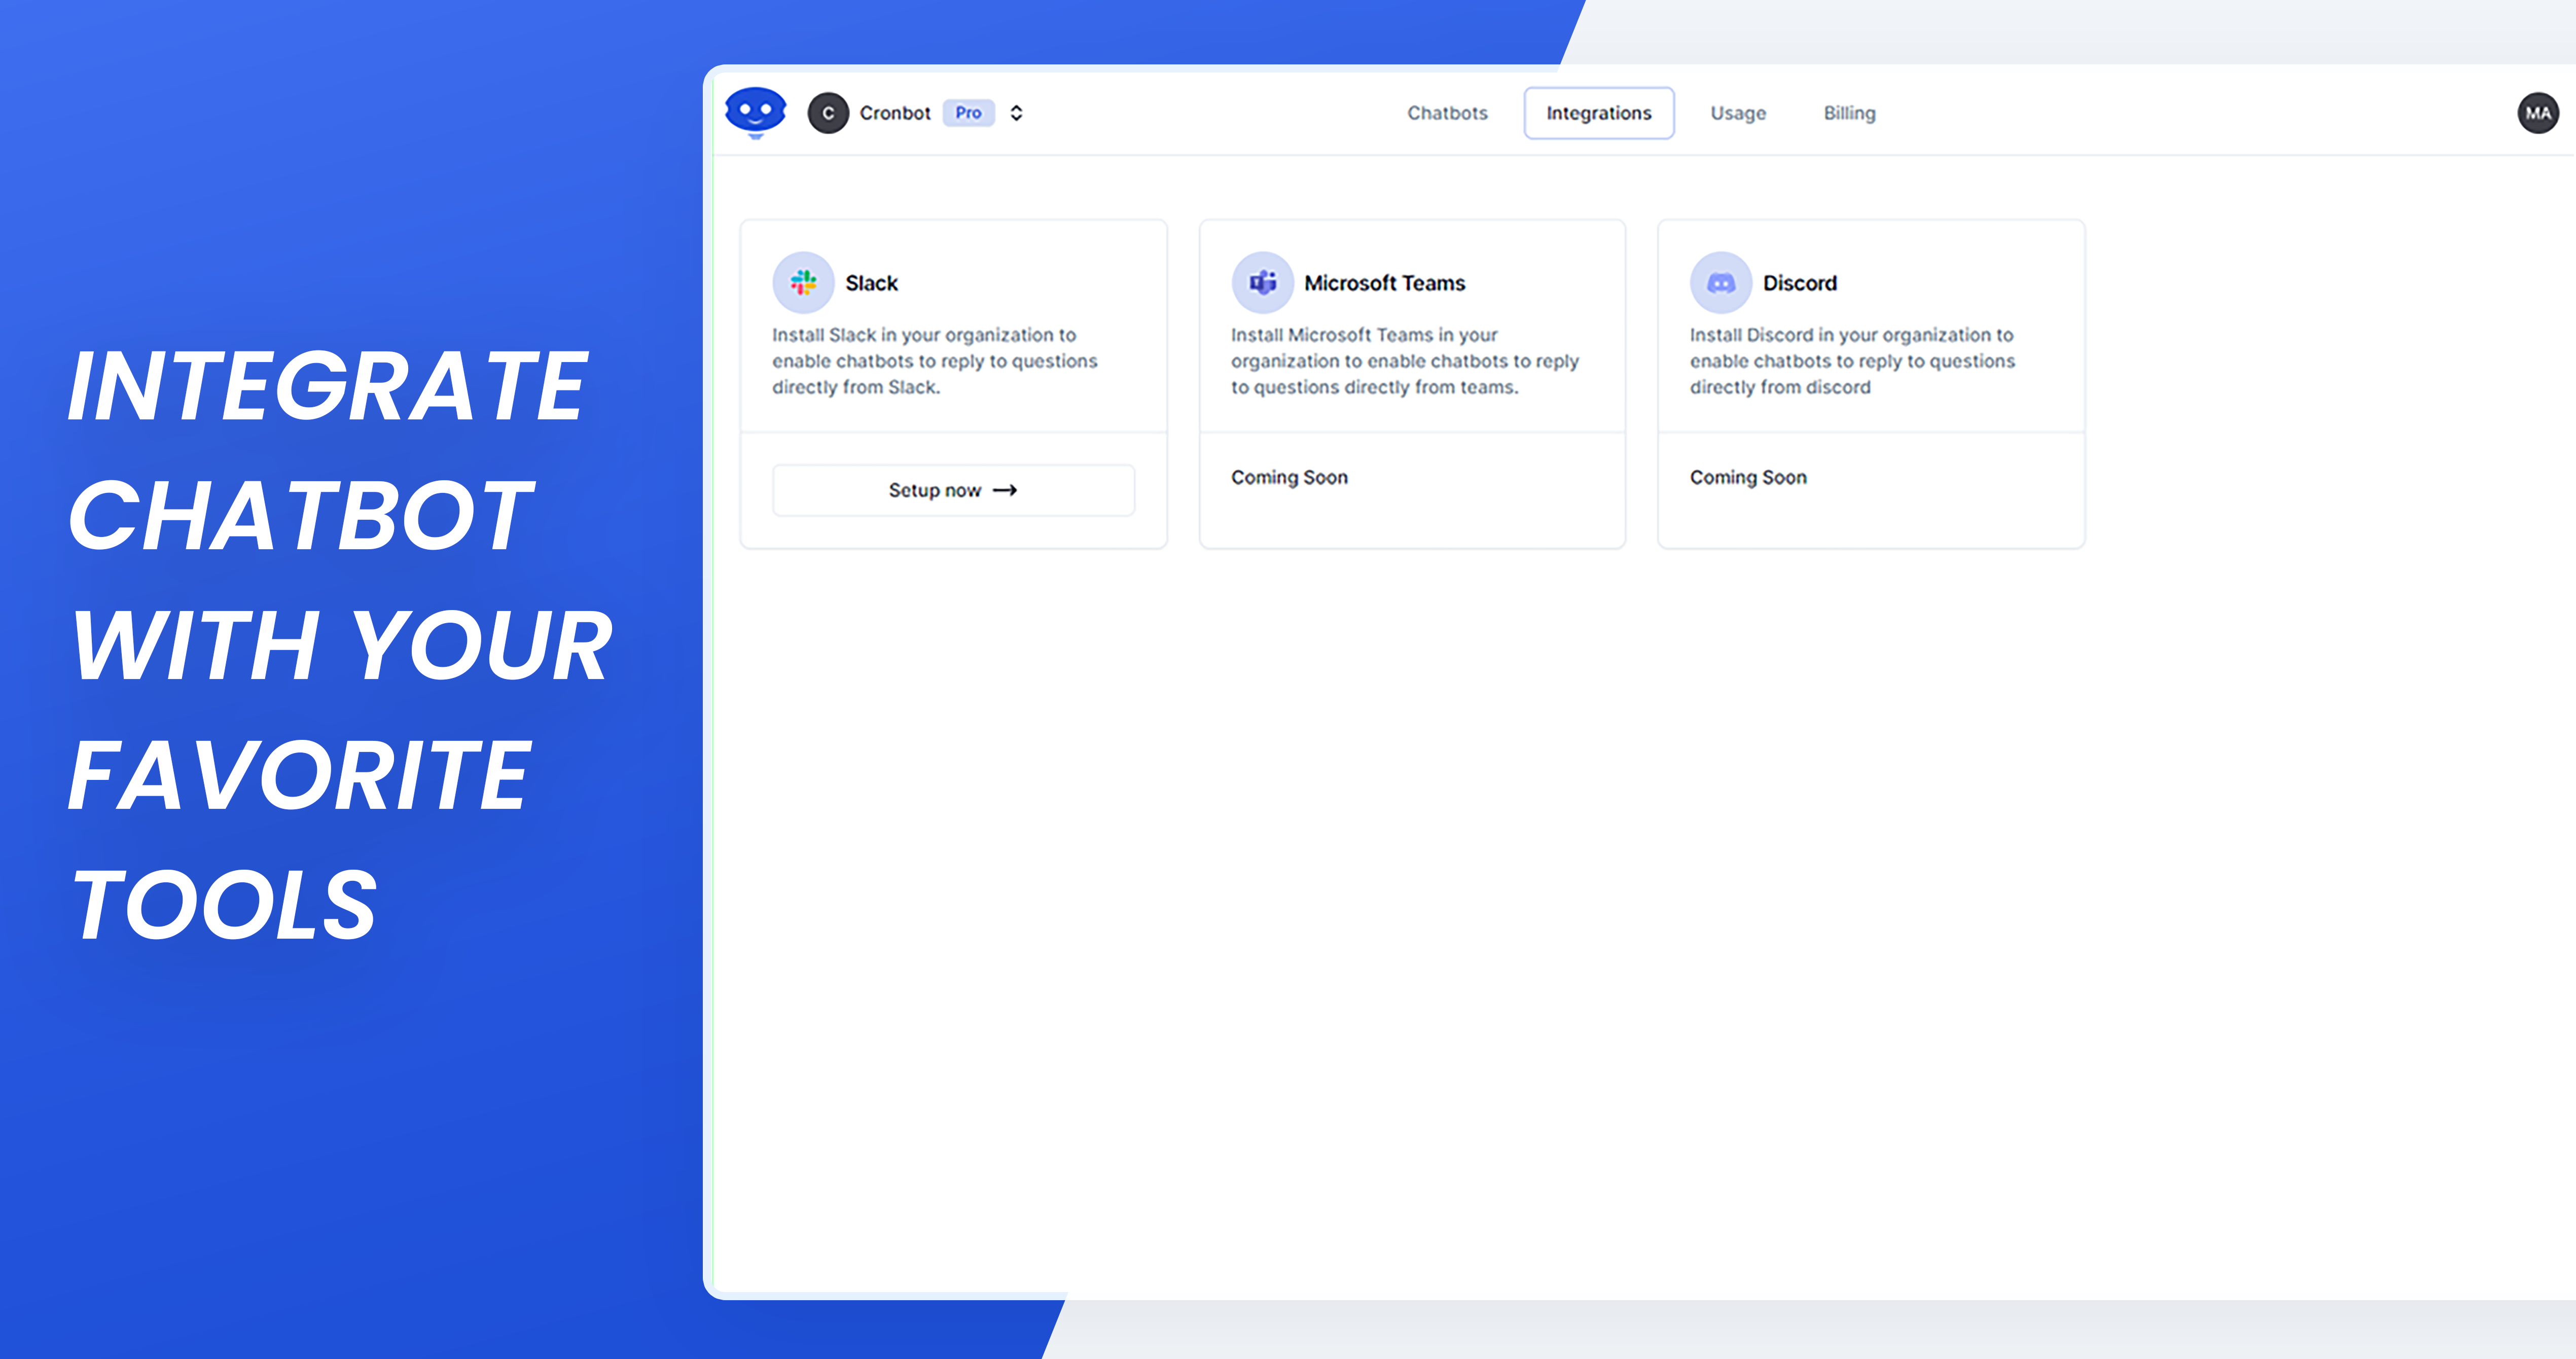Click Coming Soon under Microsoft Teams
The width and height of the screenshot is (2576, 1359).
click(1289, 477)
